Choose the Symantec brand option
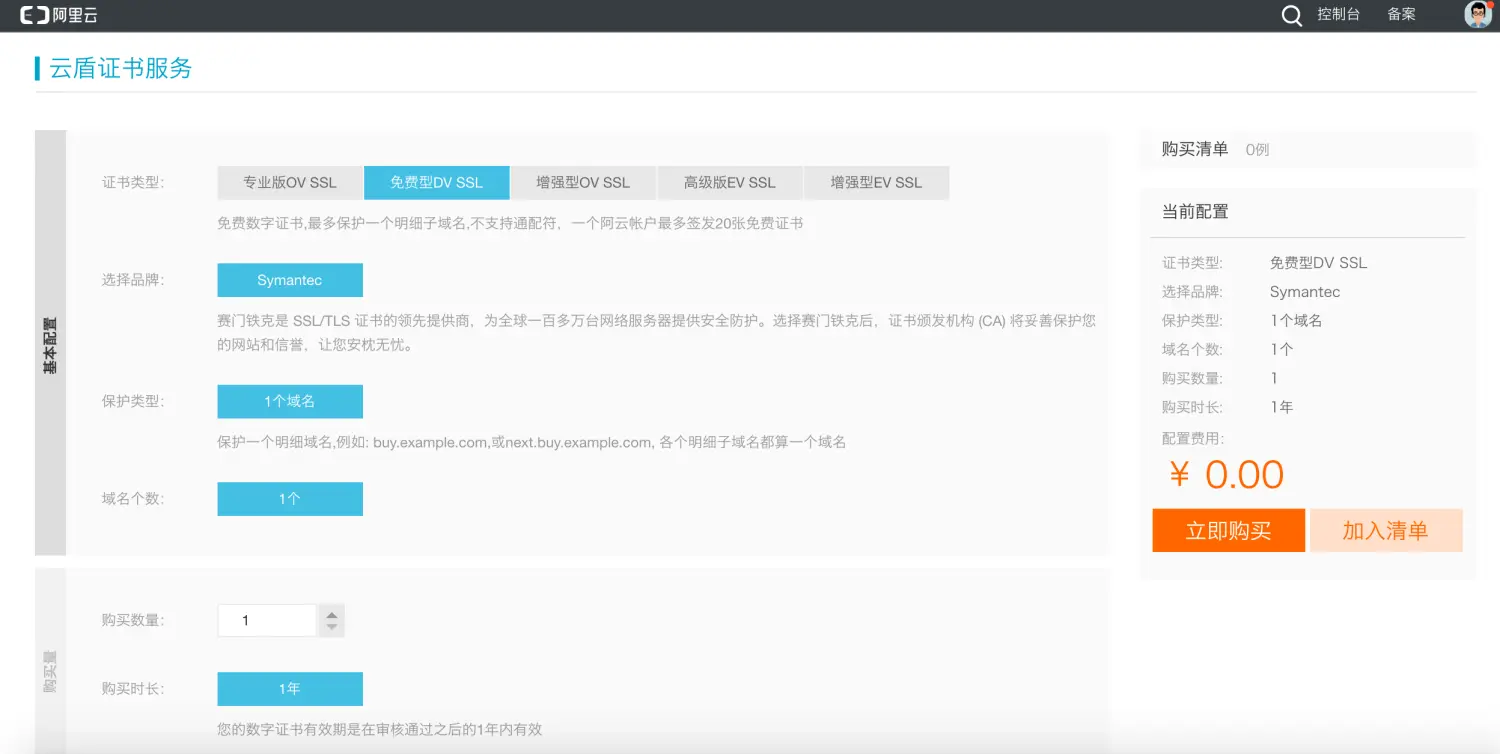 [290, 280]
